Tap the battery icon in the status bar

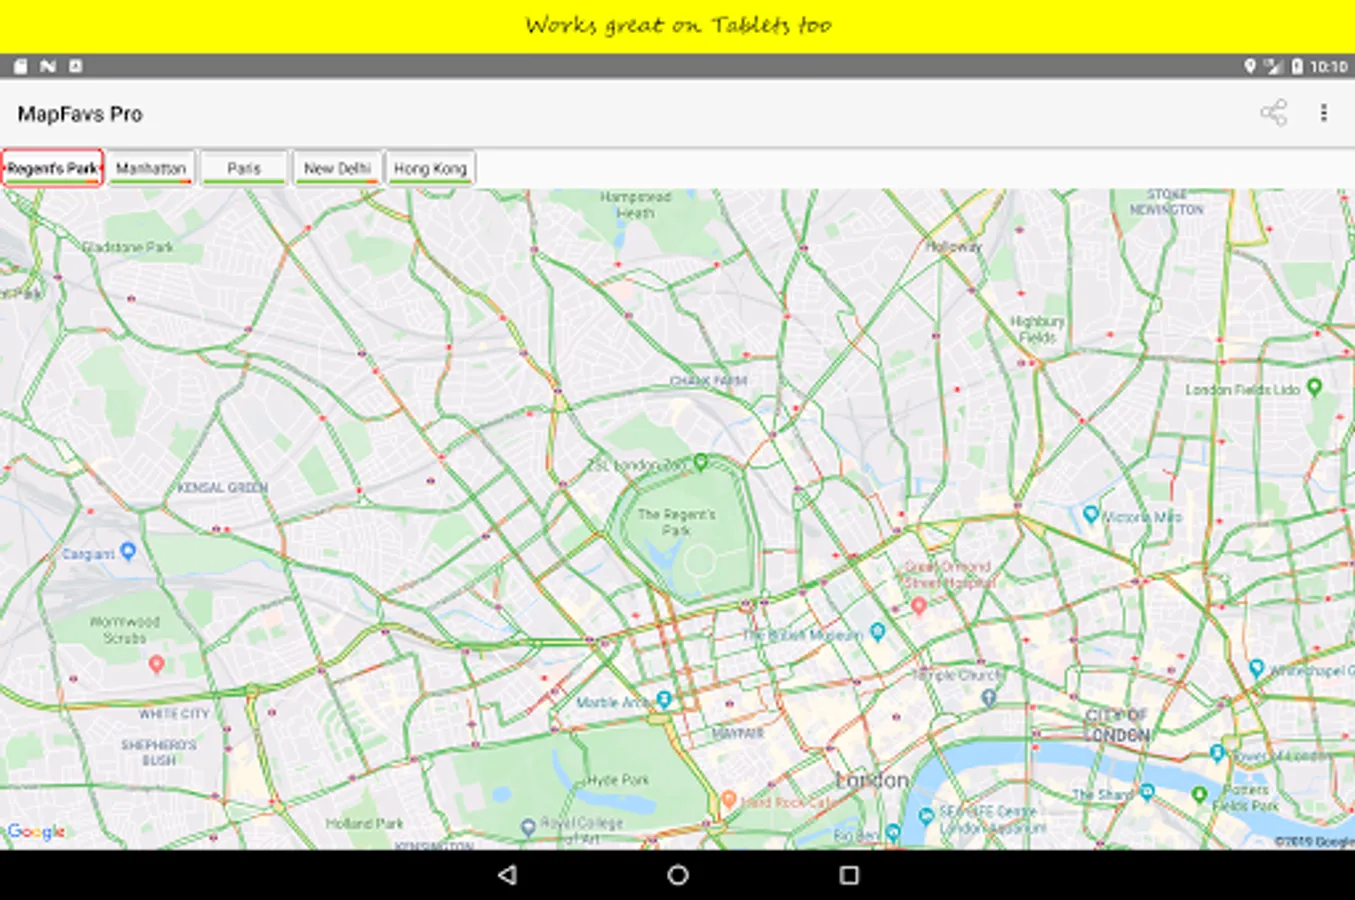point(1297,66)
